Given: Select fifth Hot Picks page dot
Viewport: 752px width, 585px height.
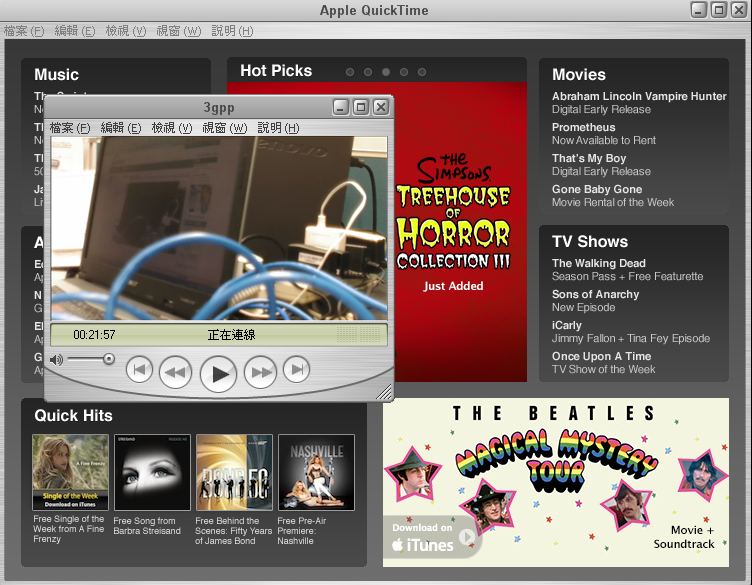Looking at the screenshot, I should click(422, 72).
